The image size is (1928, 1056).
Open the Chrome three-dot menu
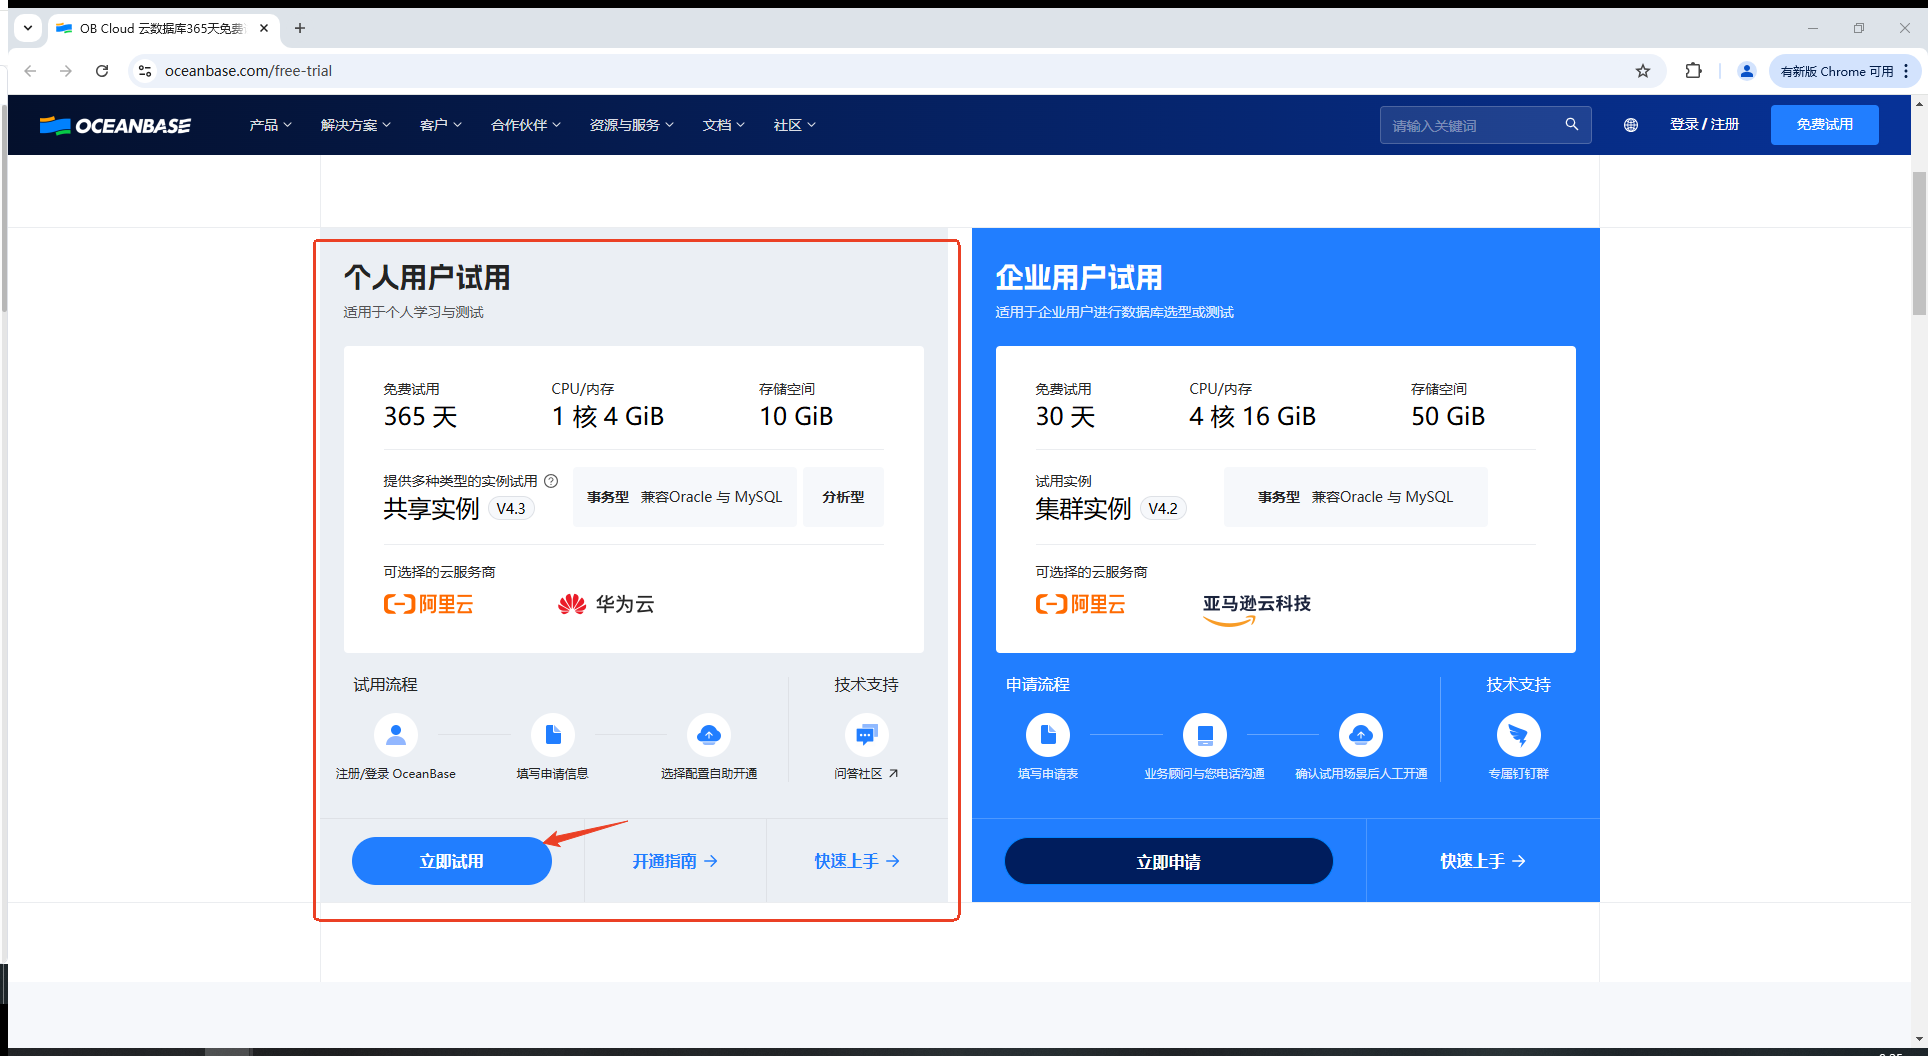point(1906,71)
